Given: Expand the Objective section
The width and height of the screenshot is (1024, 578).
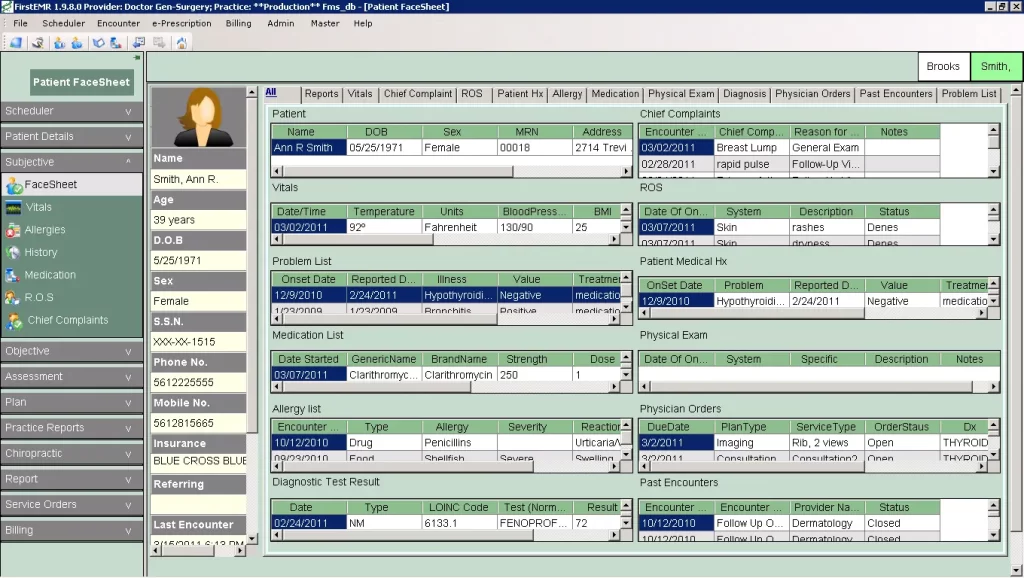Looking at the screenshot, I should coord(70,351).
